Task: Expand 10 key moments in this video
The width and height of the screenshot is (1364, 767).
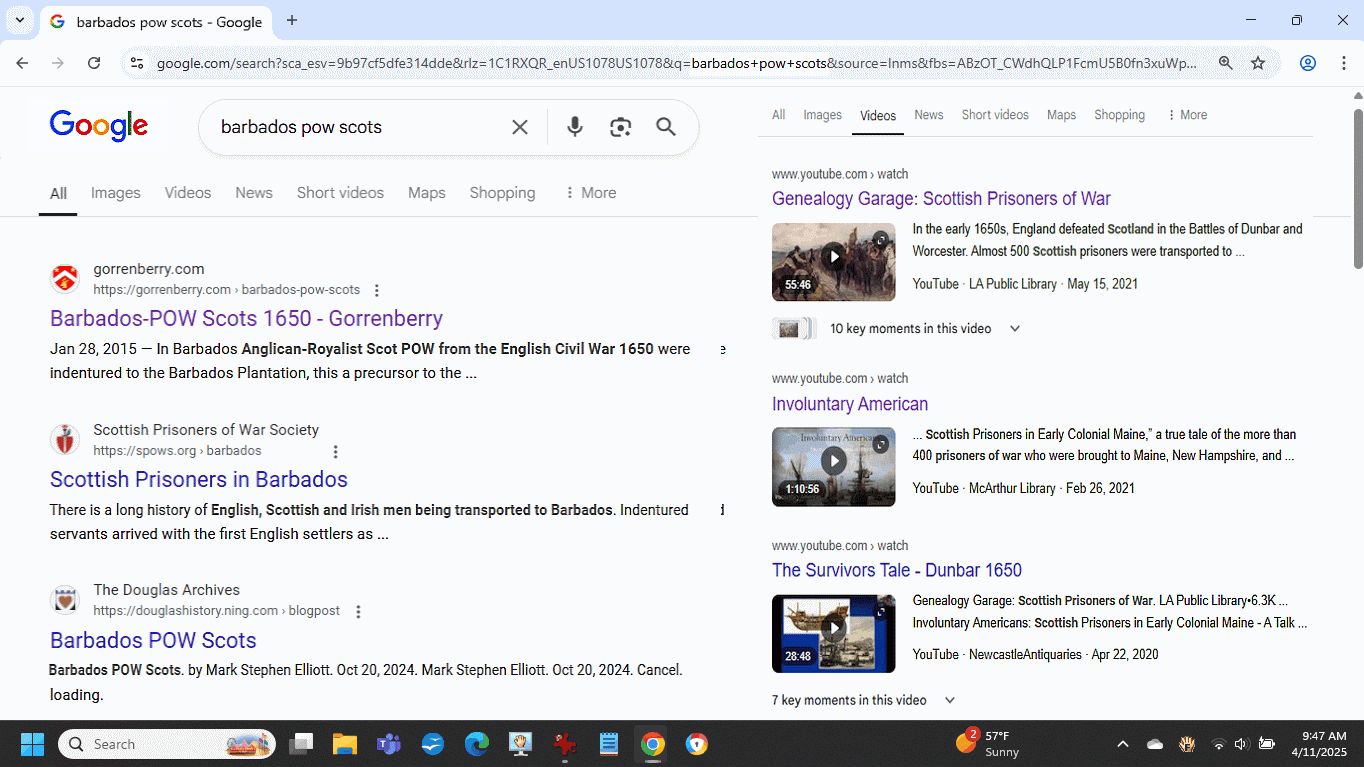Action: (x=1014, y=329)
